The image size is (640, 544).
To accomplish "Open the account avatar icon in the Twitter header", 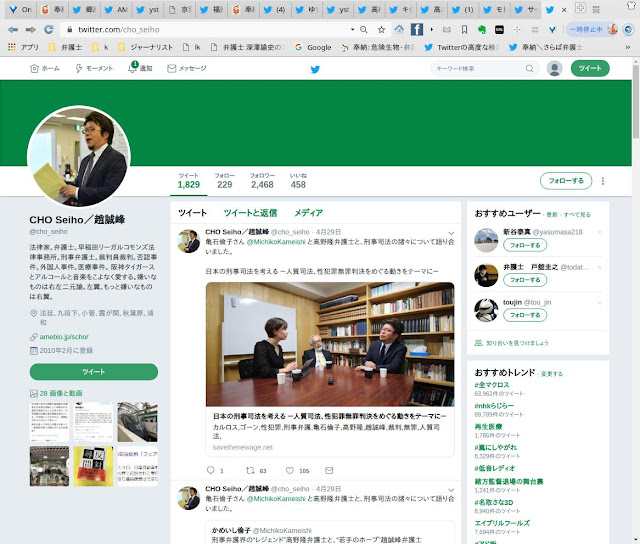I will (554, 68).
